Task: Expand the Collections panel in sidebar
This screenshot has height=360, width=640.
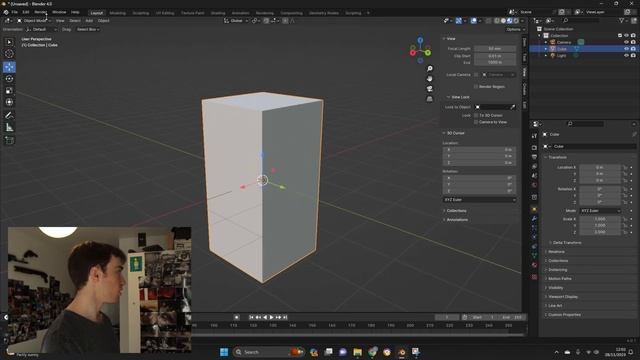Action: point(455,211)
